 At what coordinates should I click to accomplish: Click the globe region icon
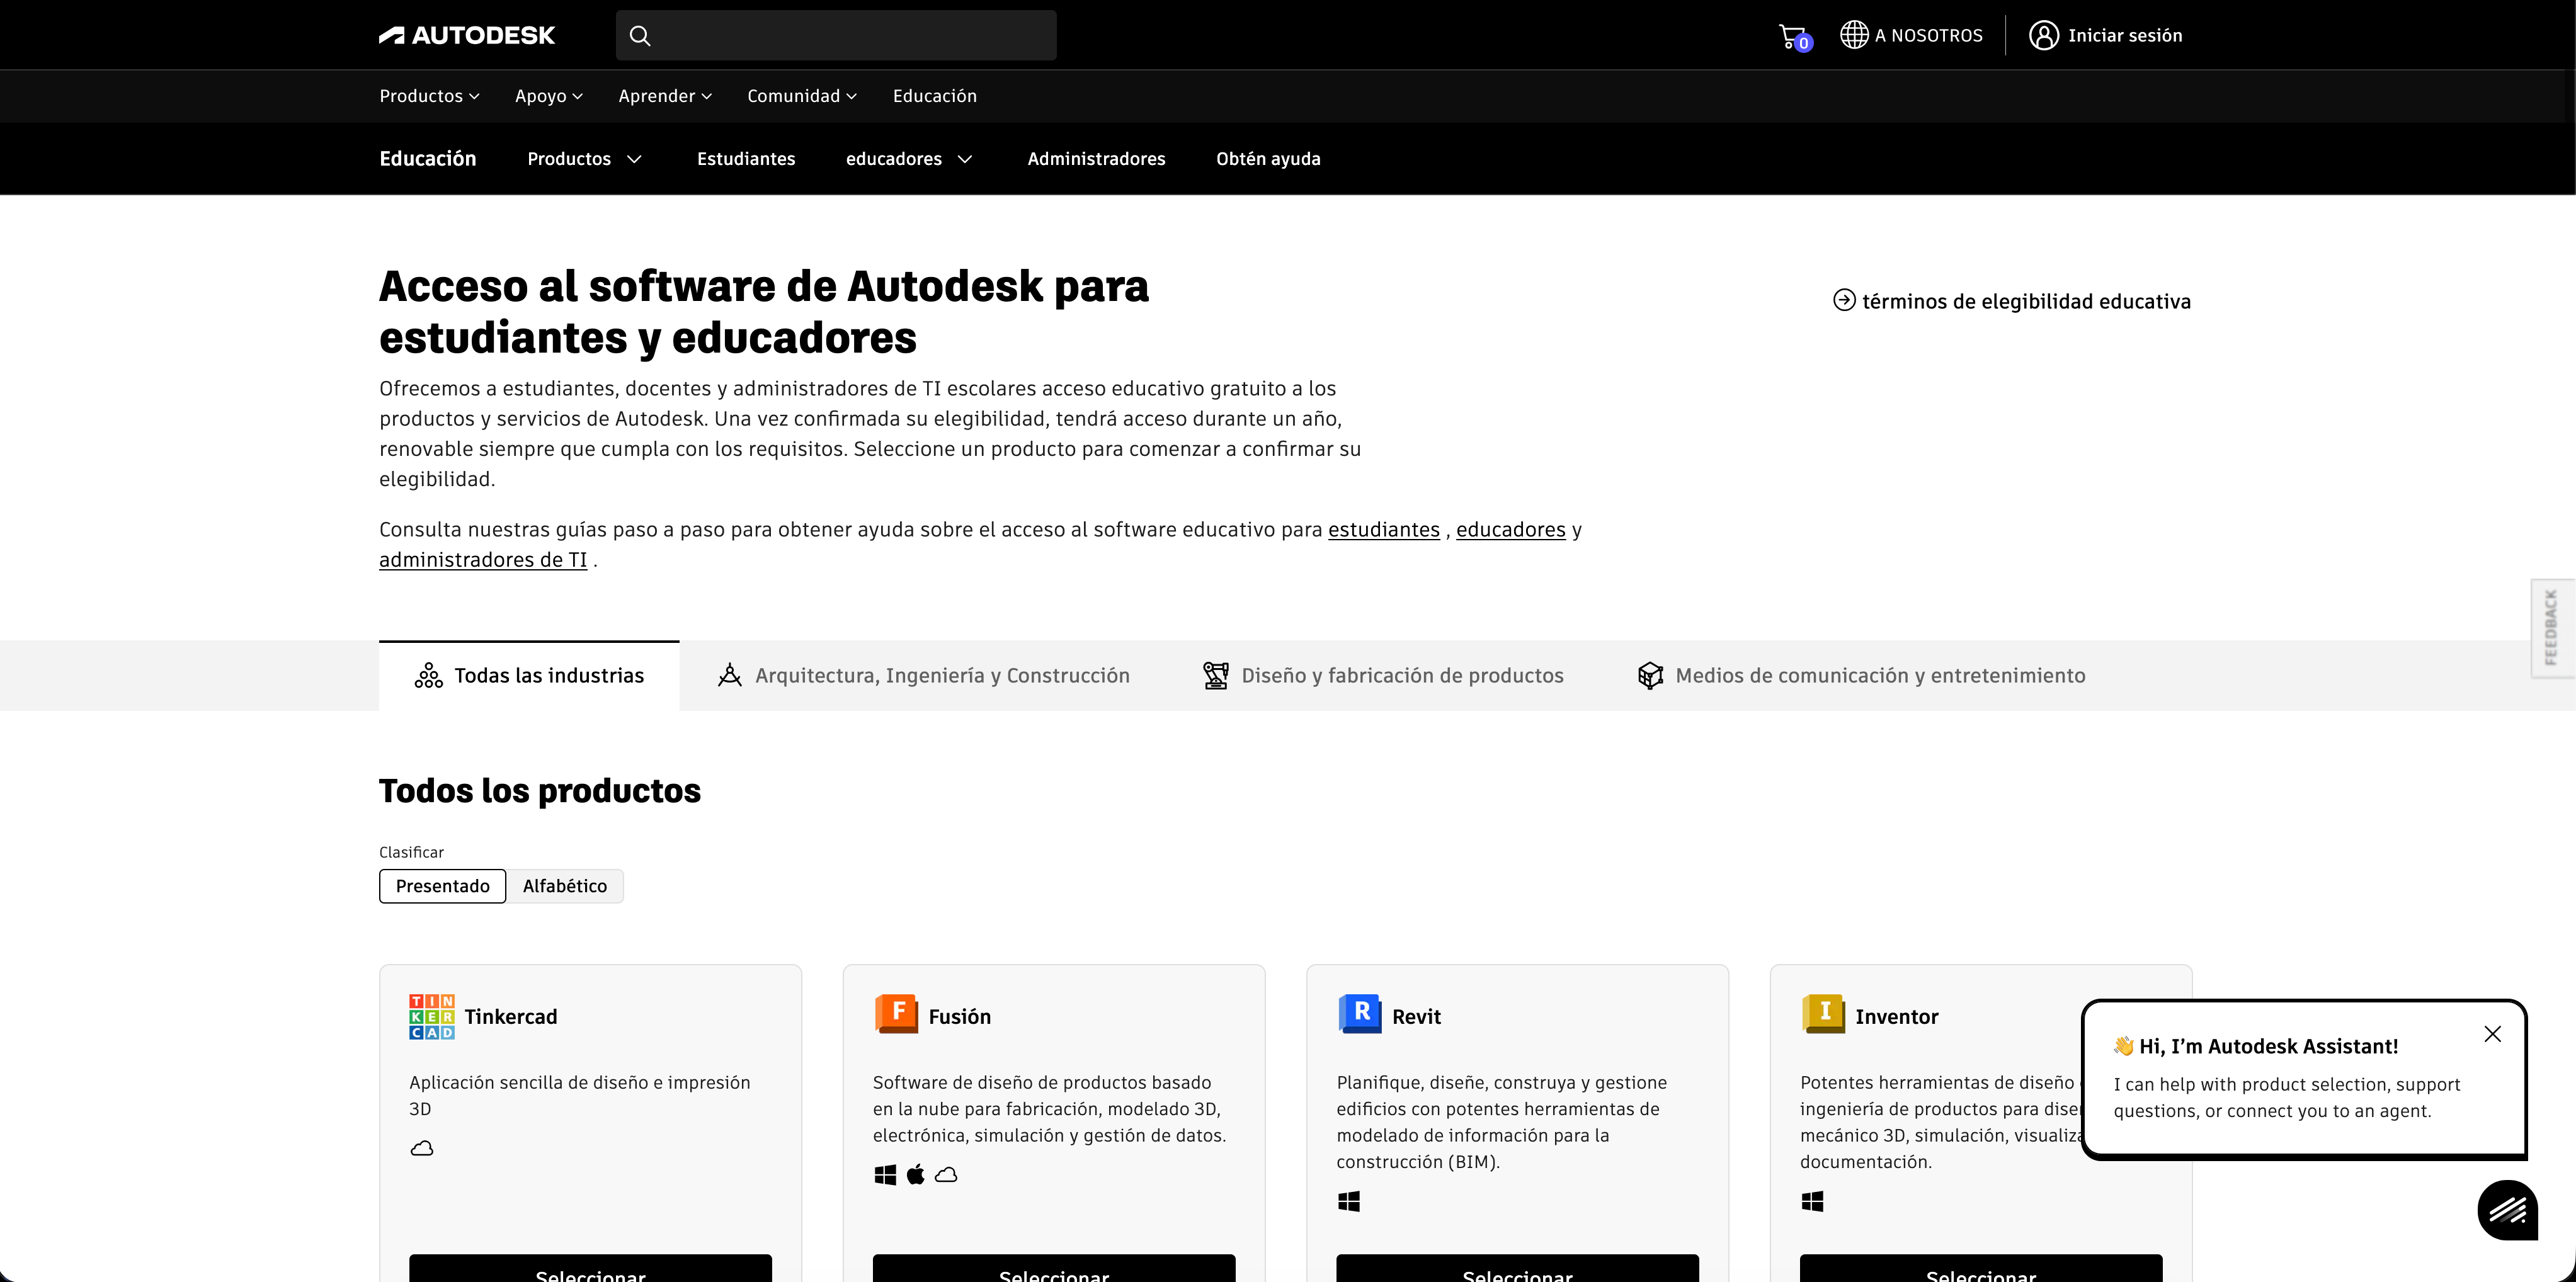click(1854, 35)
